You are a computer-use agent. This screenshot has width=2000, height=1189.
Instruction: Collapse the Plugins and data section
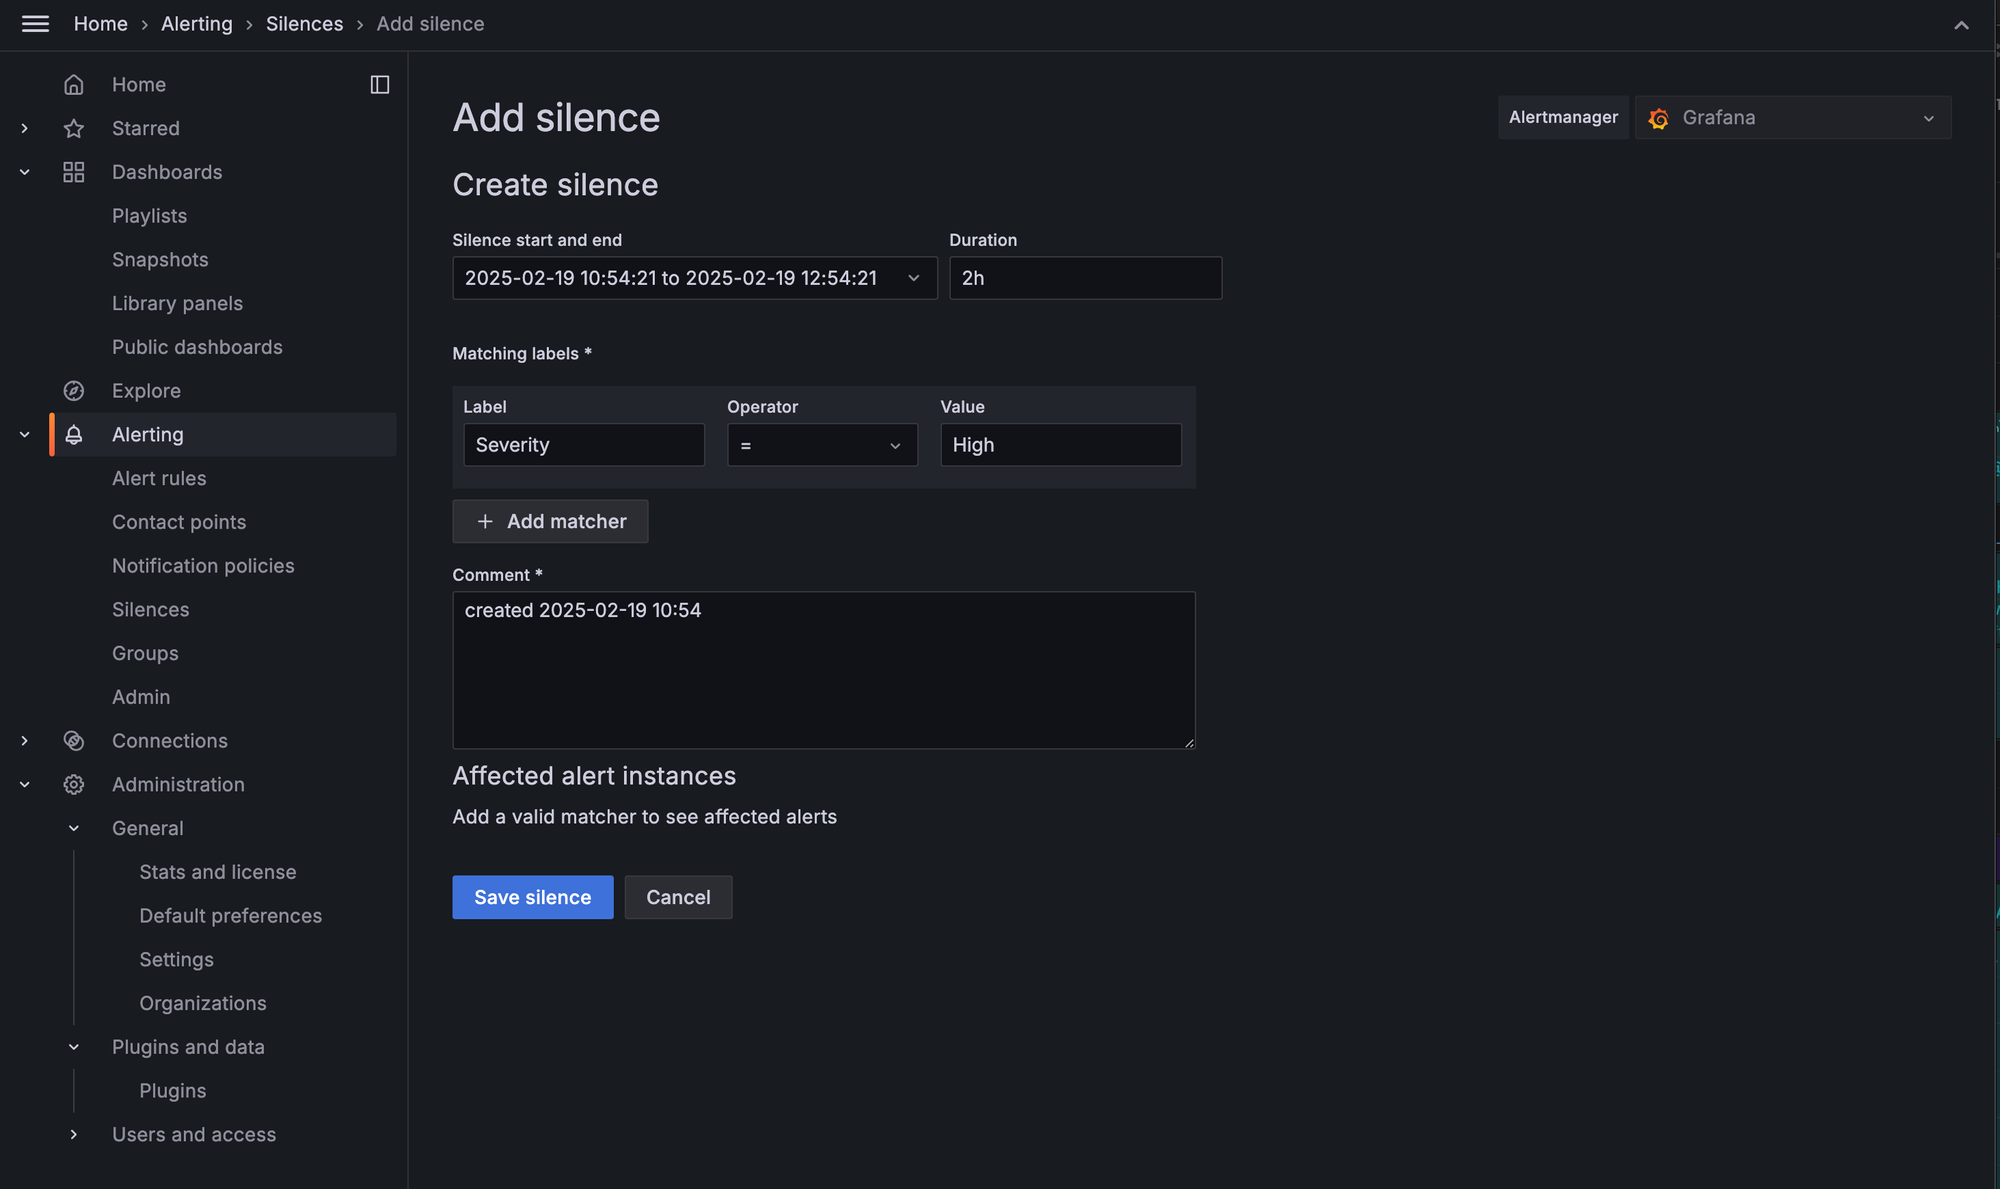click(74, 1047)
